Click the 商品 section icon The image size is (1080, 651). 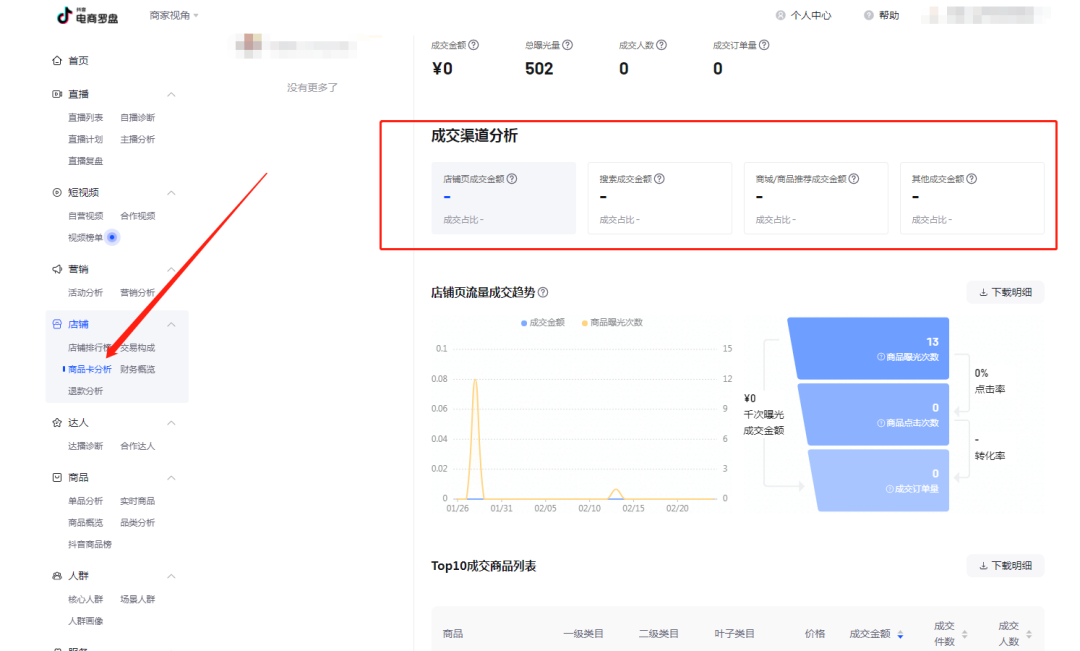pos(56,477)
